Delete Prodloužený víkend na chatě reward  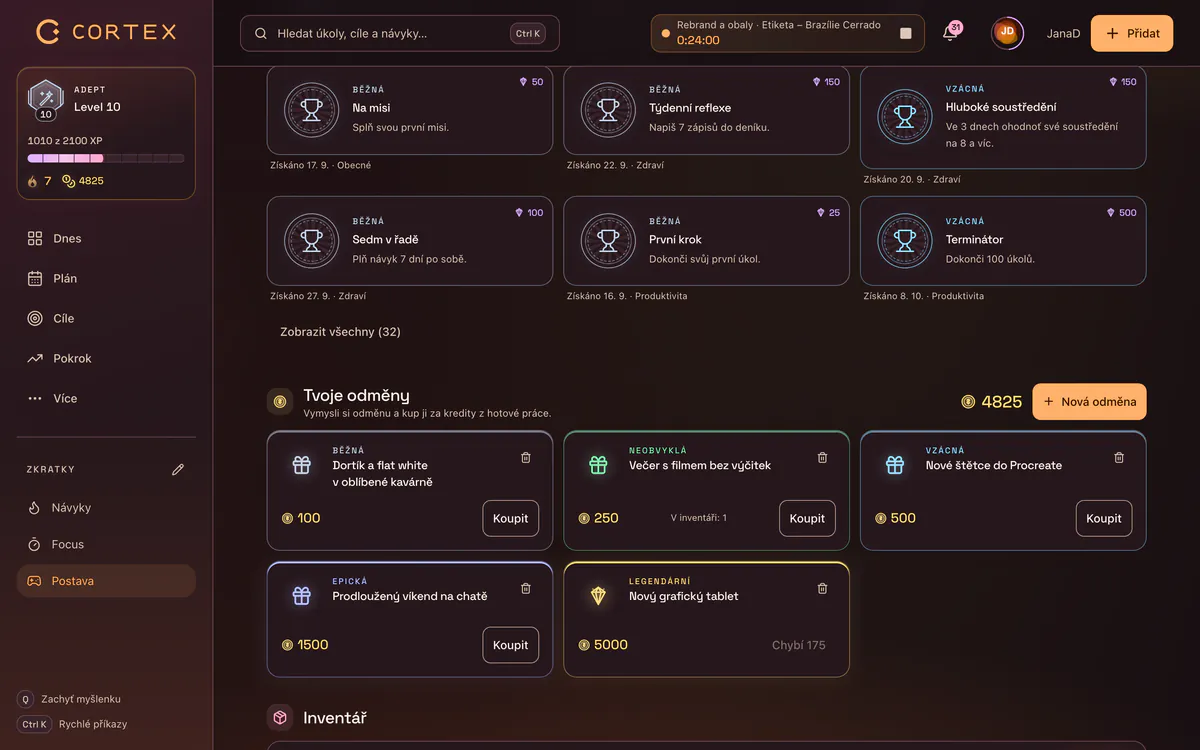(x=526, y=588)
